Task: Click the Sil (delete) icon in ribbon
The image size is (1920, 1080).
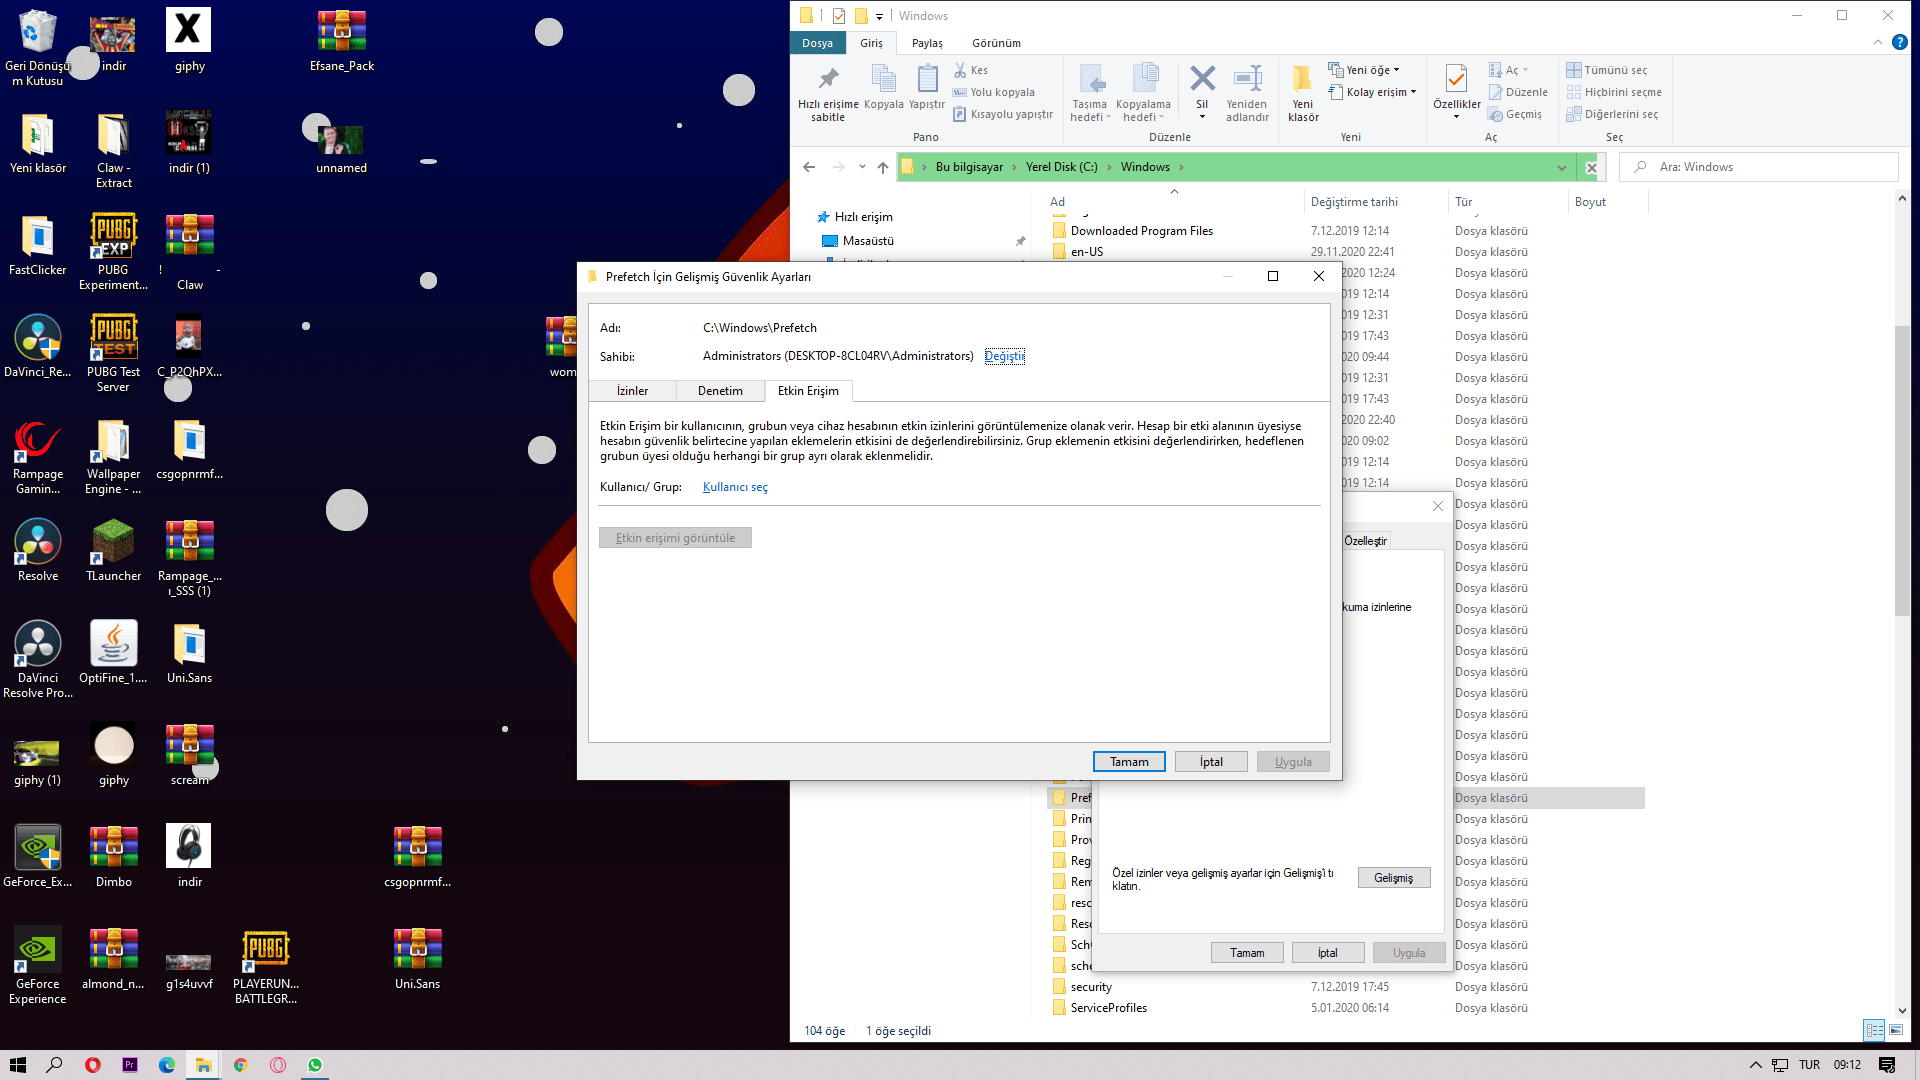Action: [1202, 79]
